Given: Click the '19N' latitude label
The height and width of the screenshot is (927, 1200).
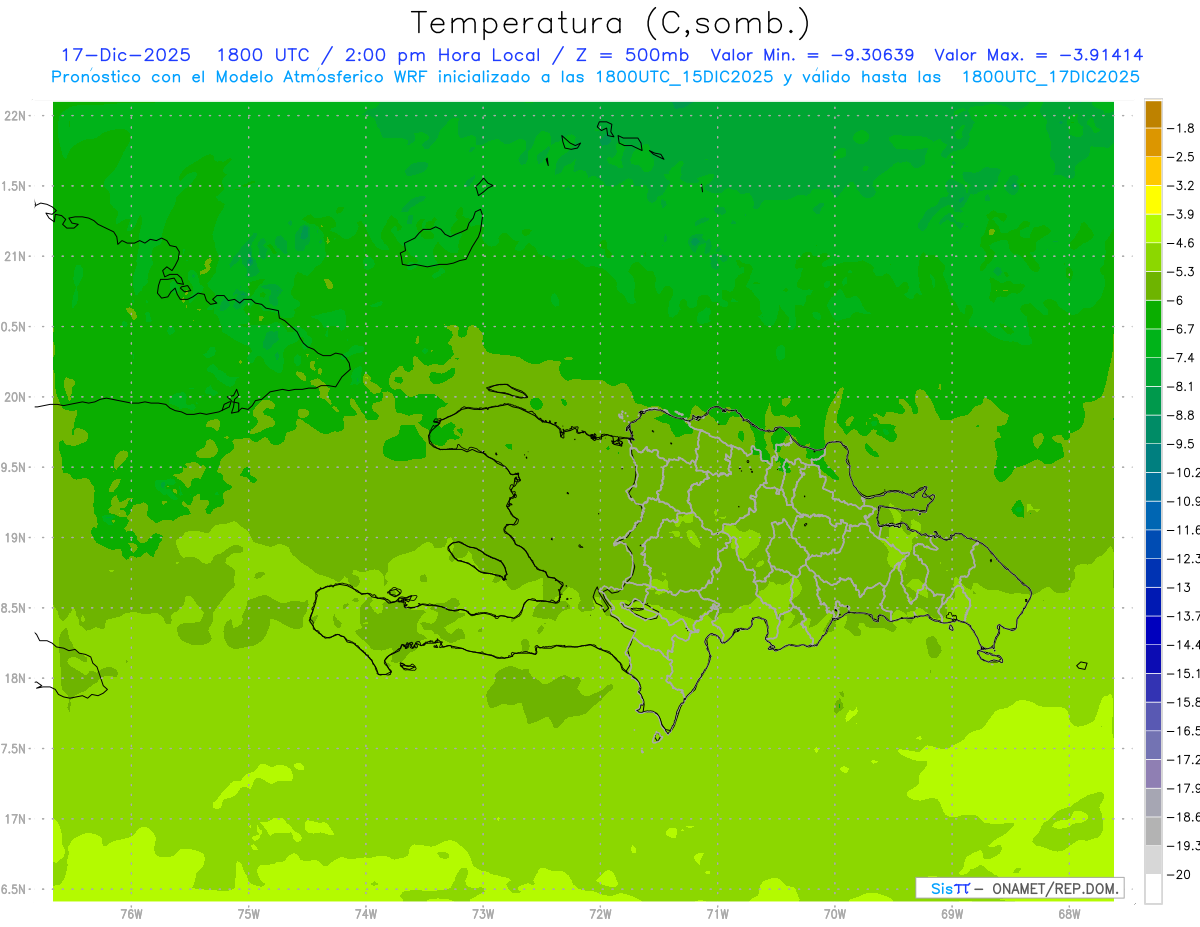Looking at the screenshot, I should (x=16, y=538).
